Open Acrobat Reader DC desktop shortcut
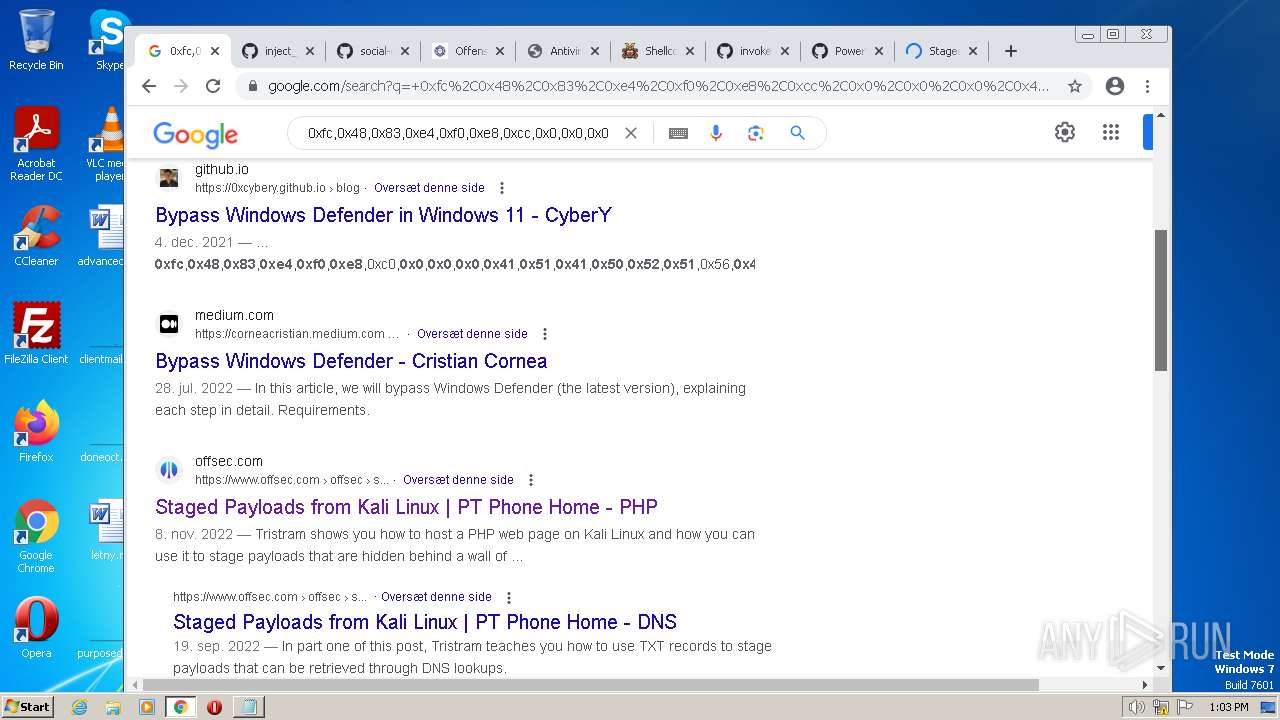The image size is (1280, 720). [36, 145]
